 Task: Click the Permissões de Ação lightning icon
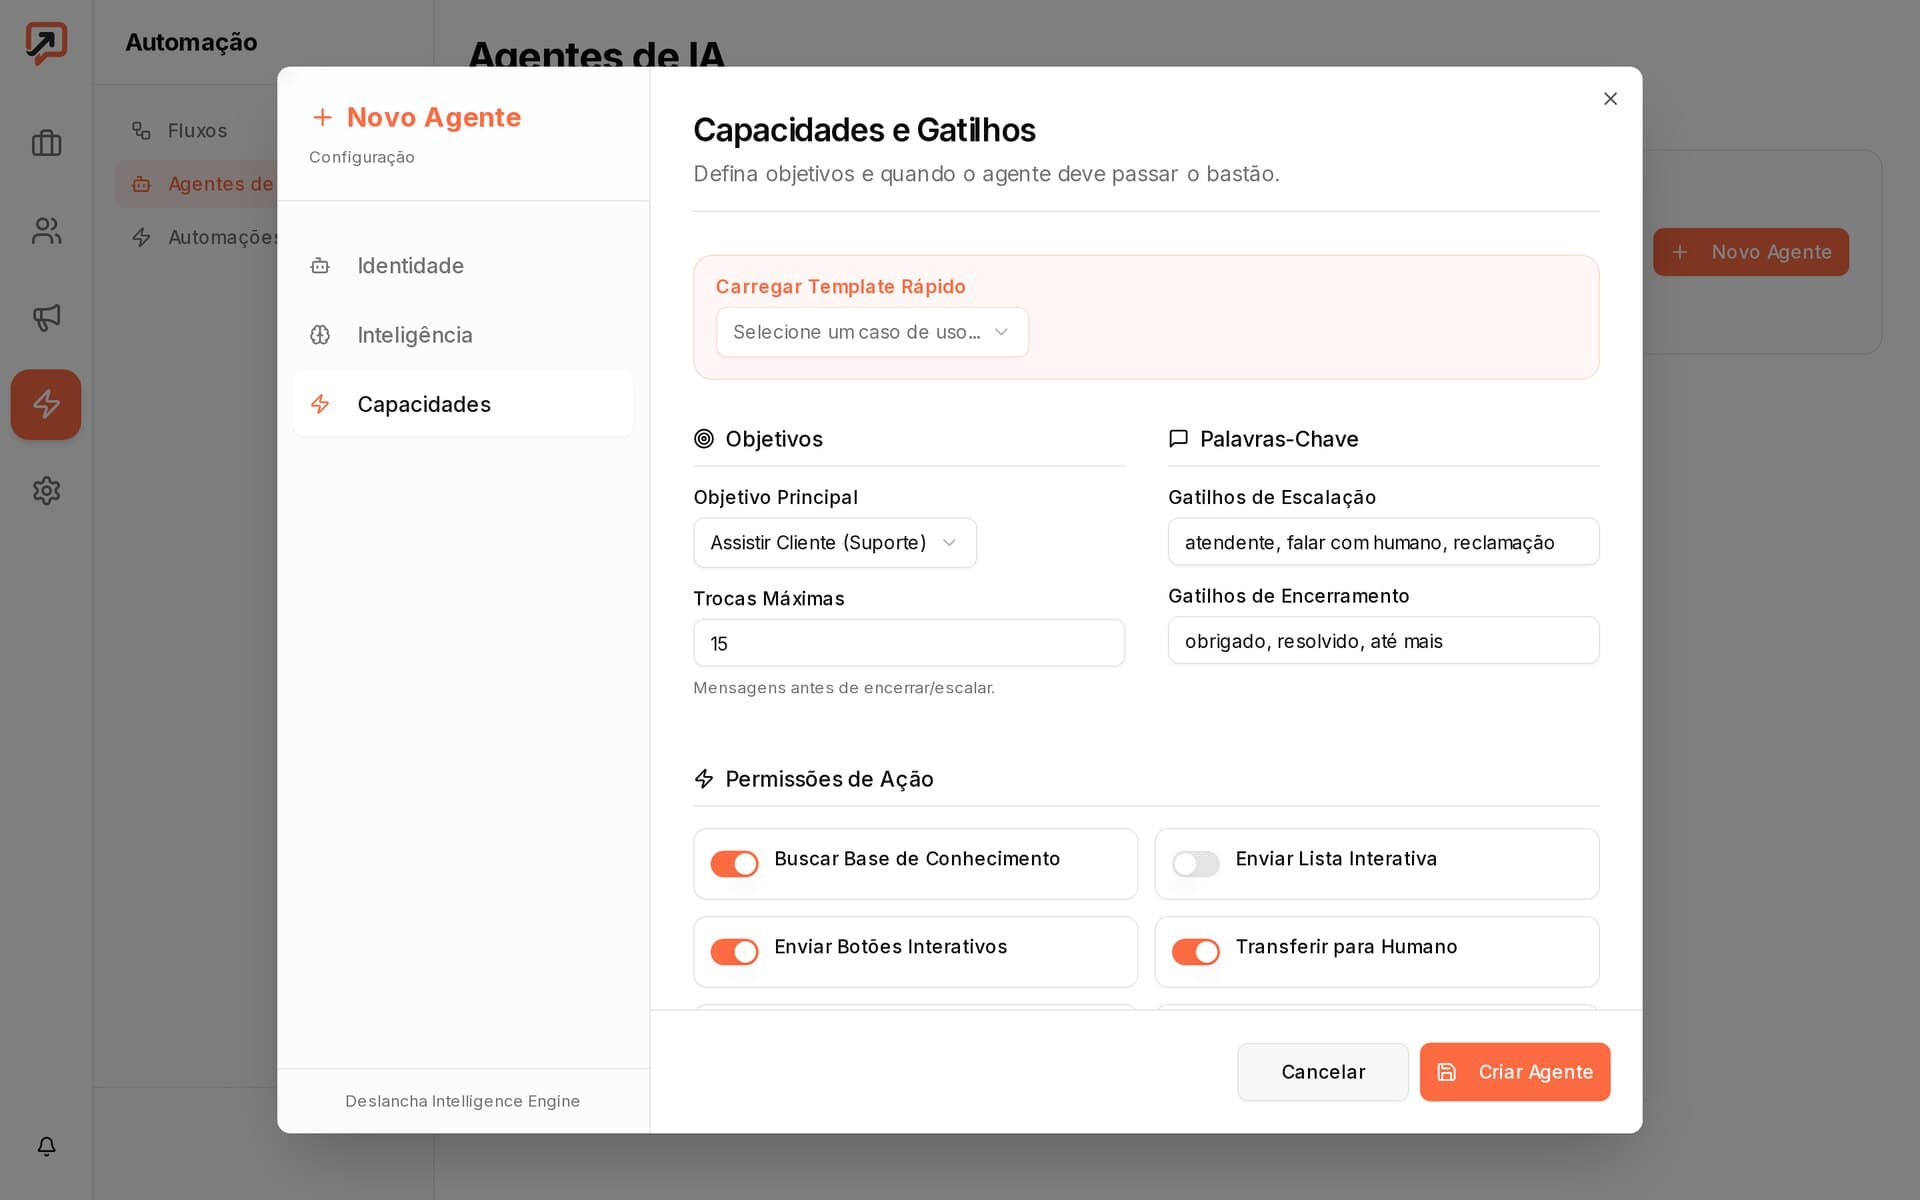(704, 779)
